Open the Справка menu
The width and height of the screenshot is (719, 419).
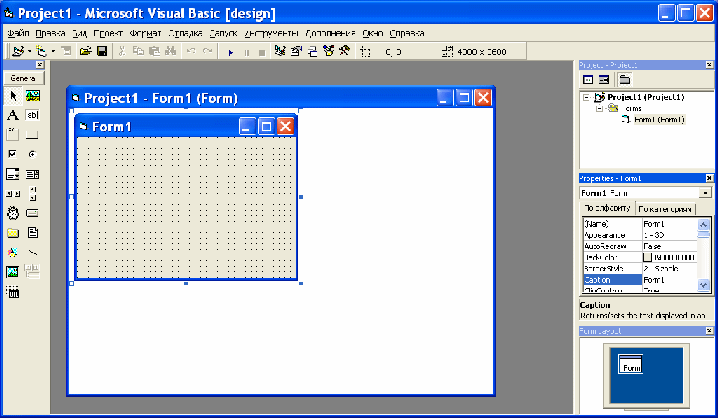click(x=407, y=33)
